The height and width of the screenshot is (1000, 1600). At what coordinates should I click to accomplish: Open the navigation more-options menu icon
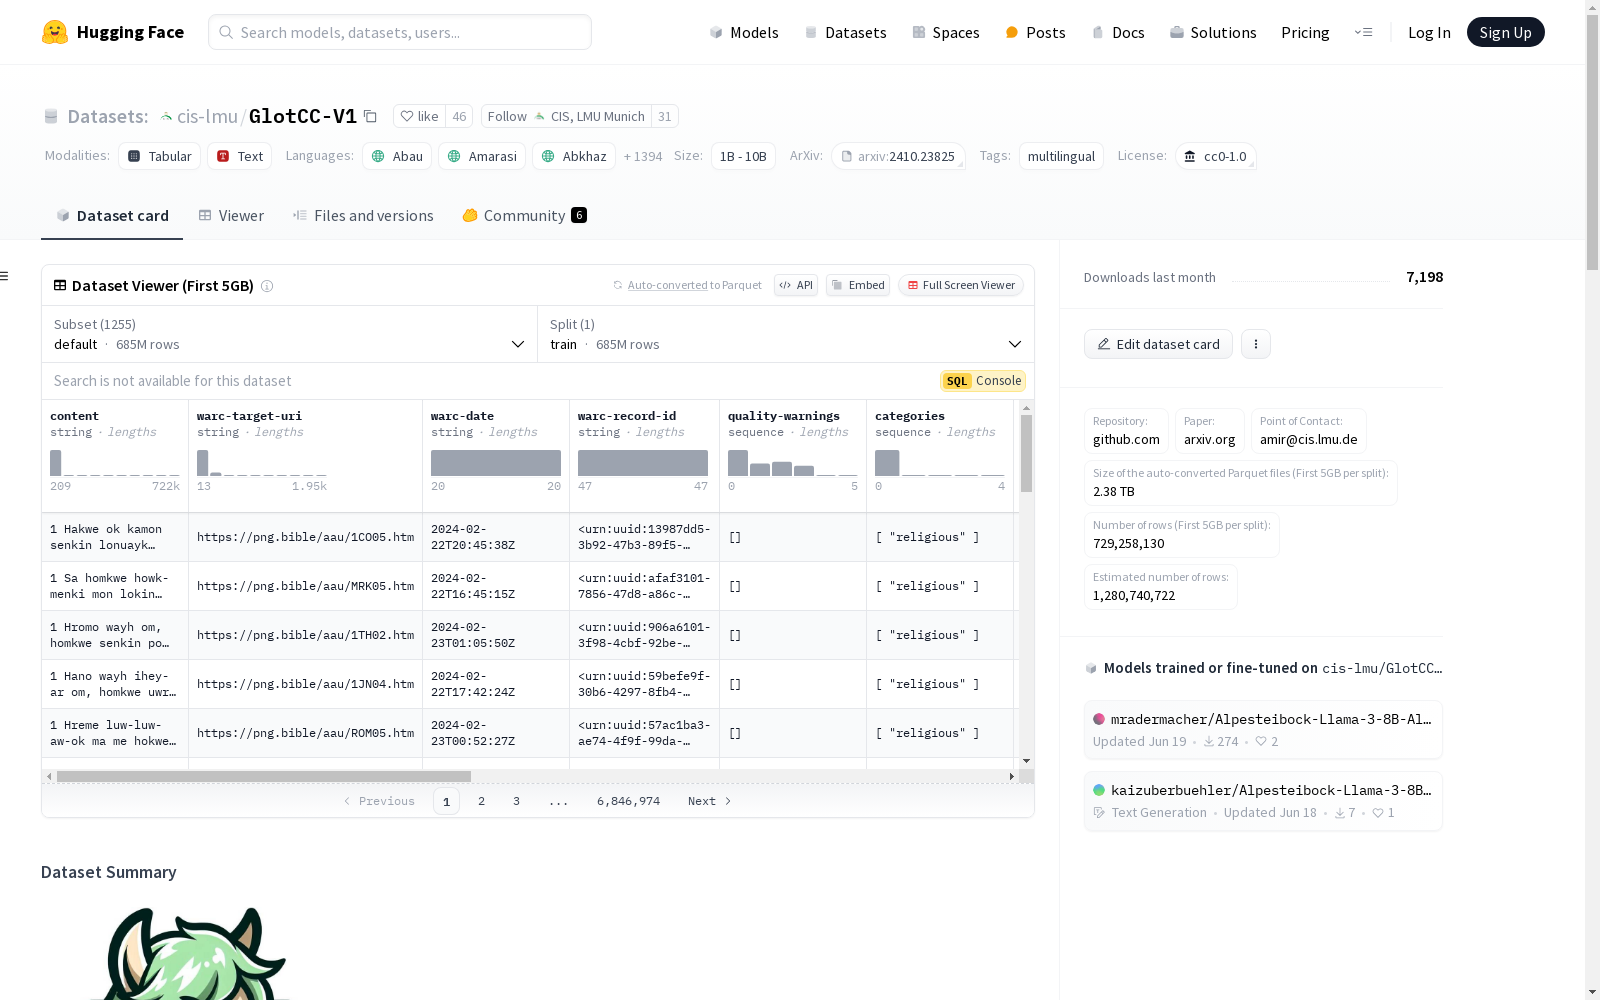[x=1363, y=32]
